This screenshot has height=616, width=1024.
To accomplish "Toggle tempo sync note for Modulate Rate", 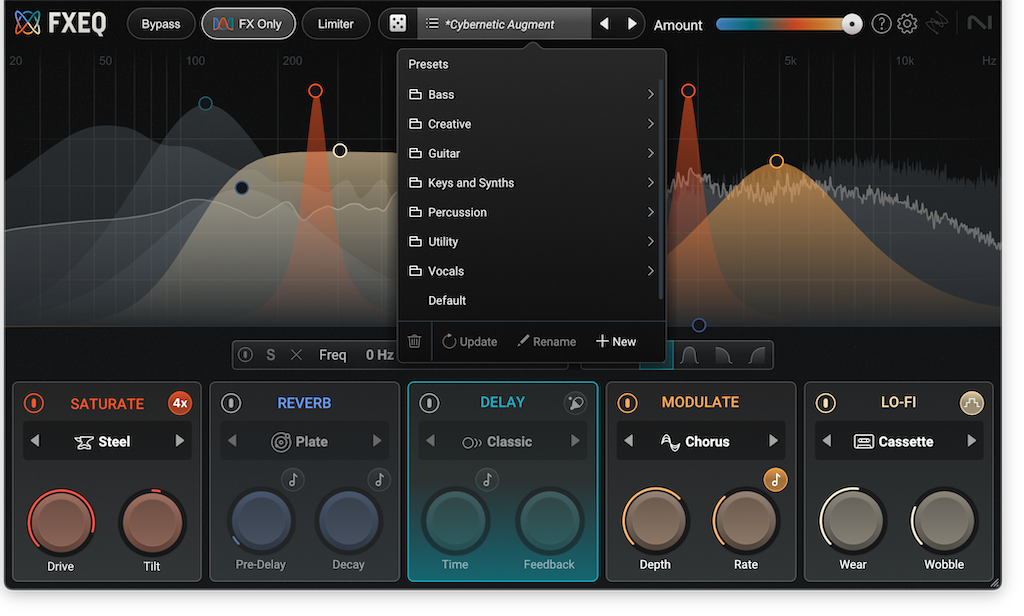I will click(775, 480).
